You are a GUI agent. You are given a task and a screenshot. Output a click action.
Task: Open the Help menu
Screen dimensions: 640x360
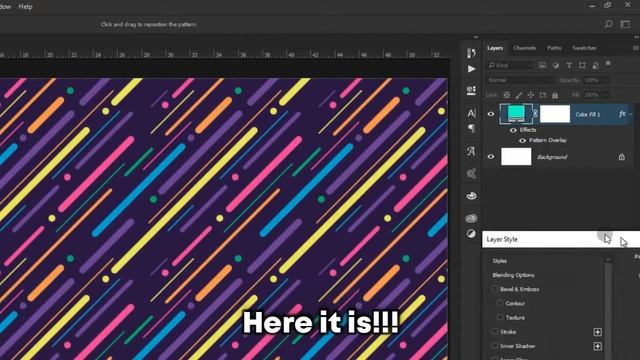point(25,7)
